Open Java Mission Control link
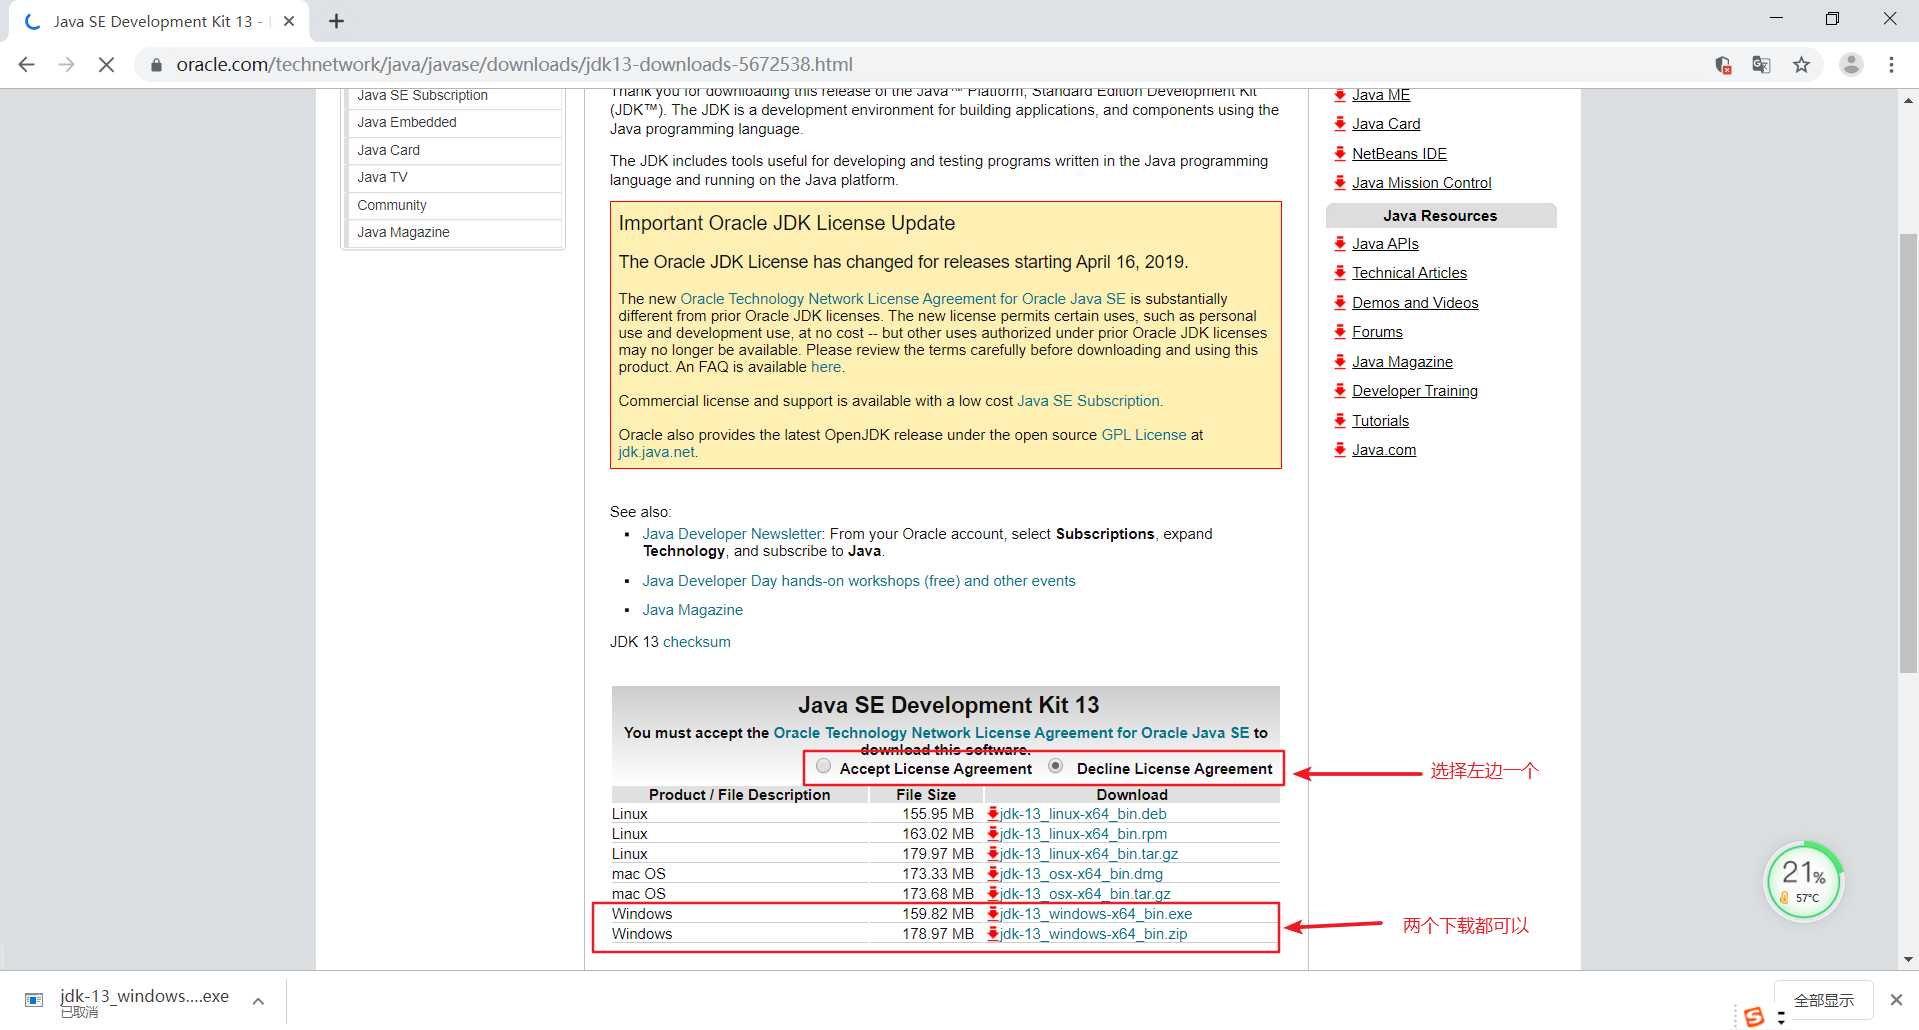Screen dimensions: 1919x1030 [x=1421, y=183]
